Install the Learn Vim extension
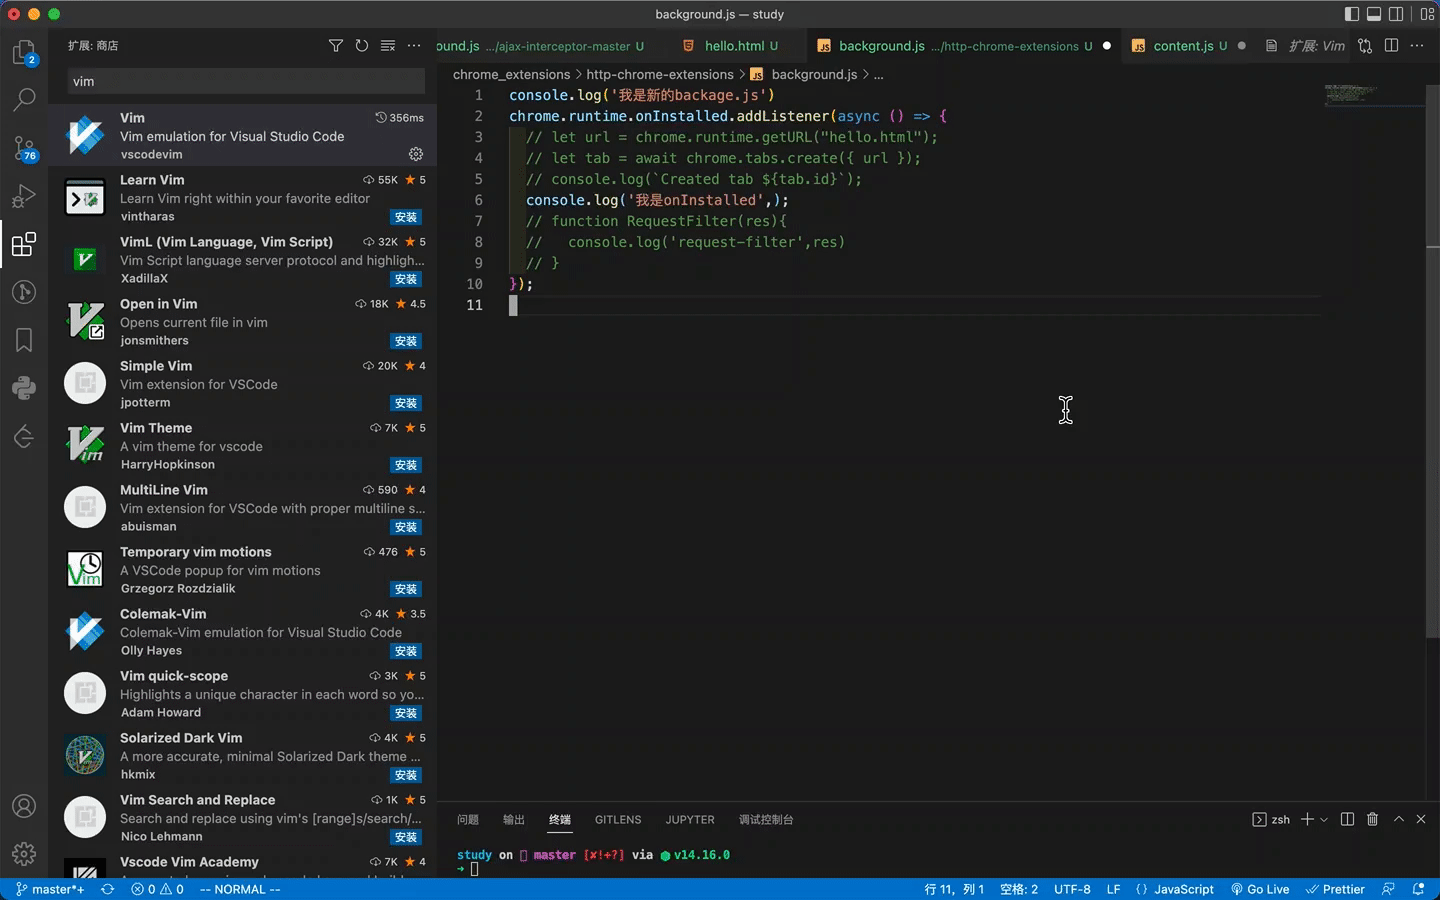 point(406,217)
